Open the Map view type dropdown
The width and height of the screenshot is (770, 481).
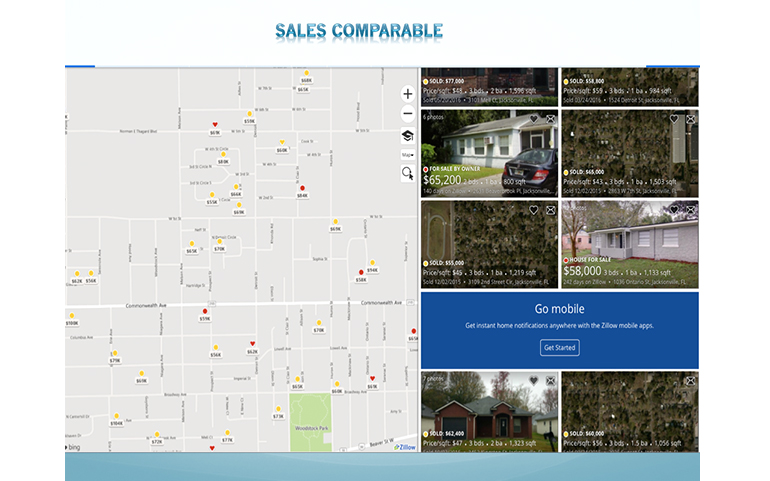click(407, 155)
